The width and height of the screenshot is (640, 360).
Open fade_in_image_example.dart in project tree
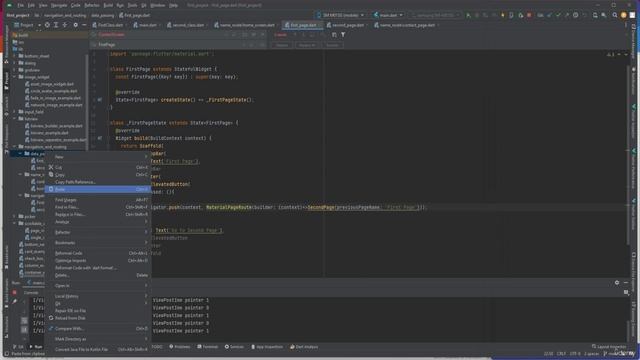(x=53, y=98)
